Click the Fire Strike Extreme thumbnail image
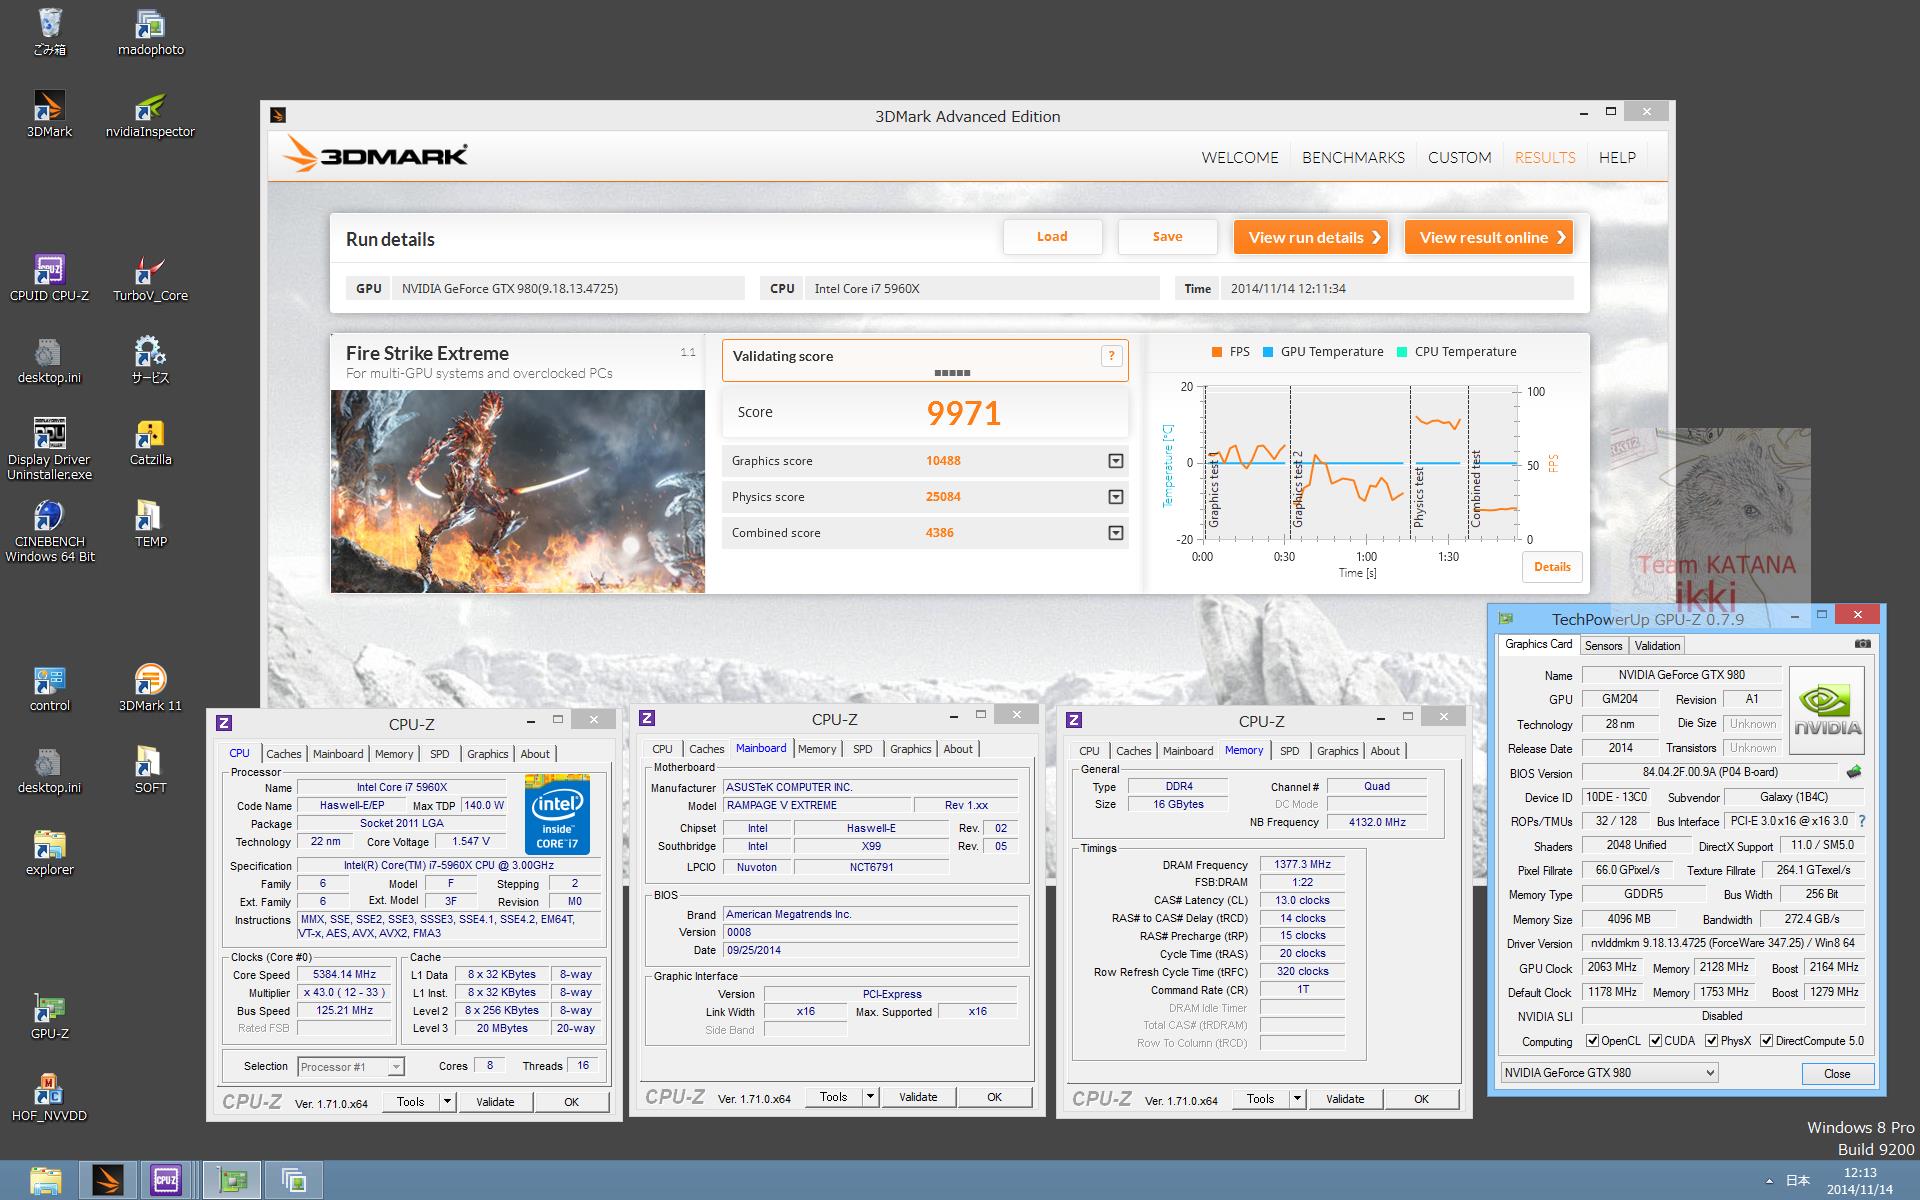The image size is (1920, 1200). pyautogui.click(x=518, y=491)
